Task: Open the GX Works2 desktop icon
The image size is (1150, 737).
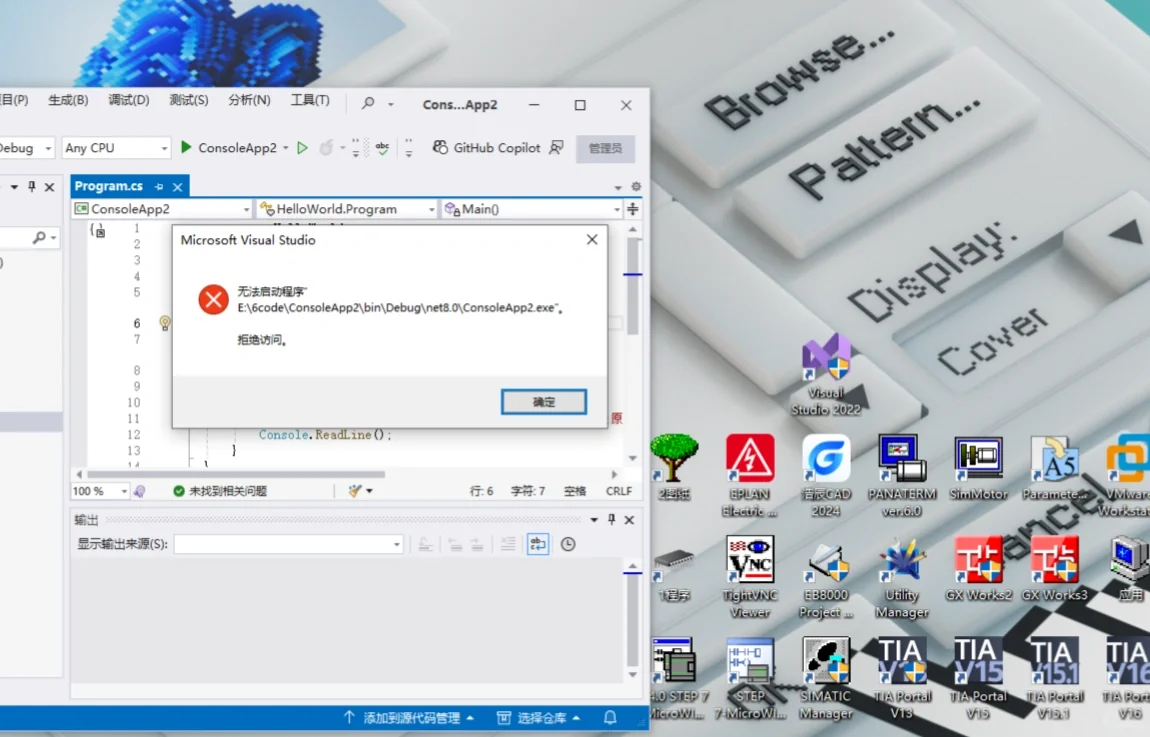Action: (978, 569)
